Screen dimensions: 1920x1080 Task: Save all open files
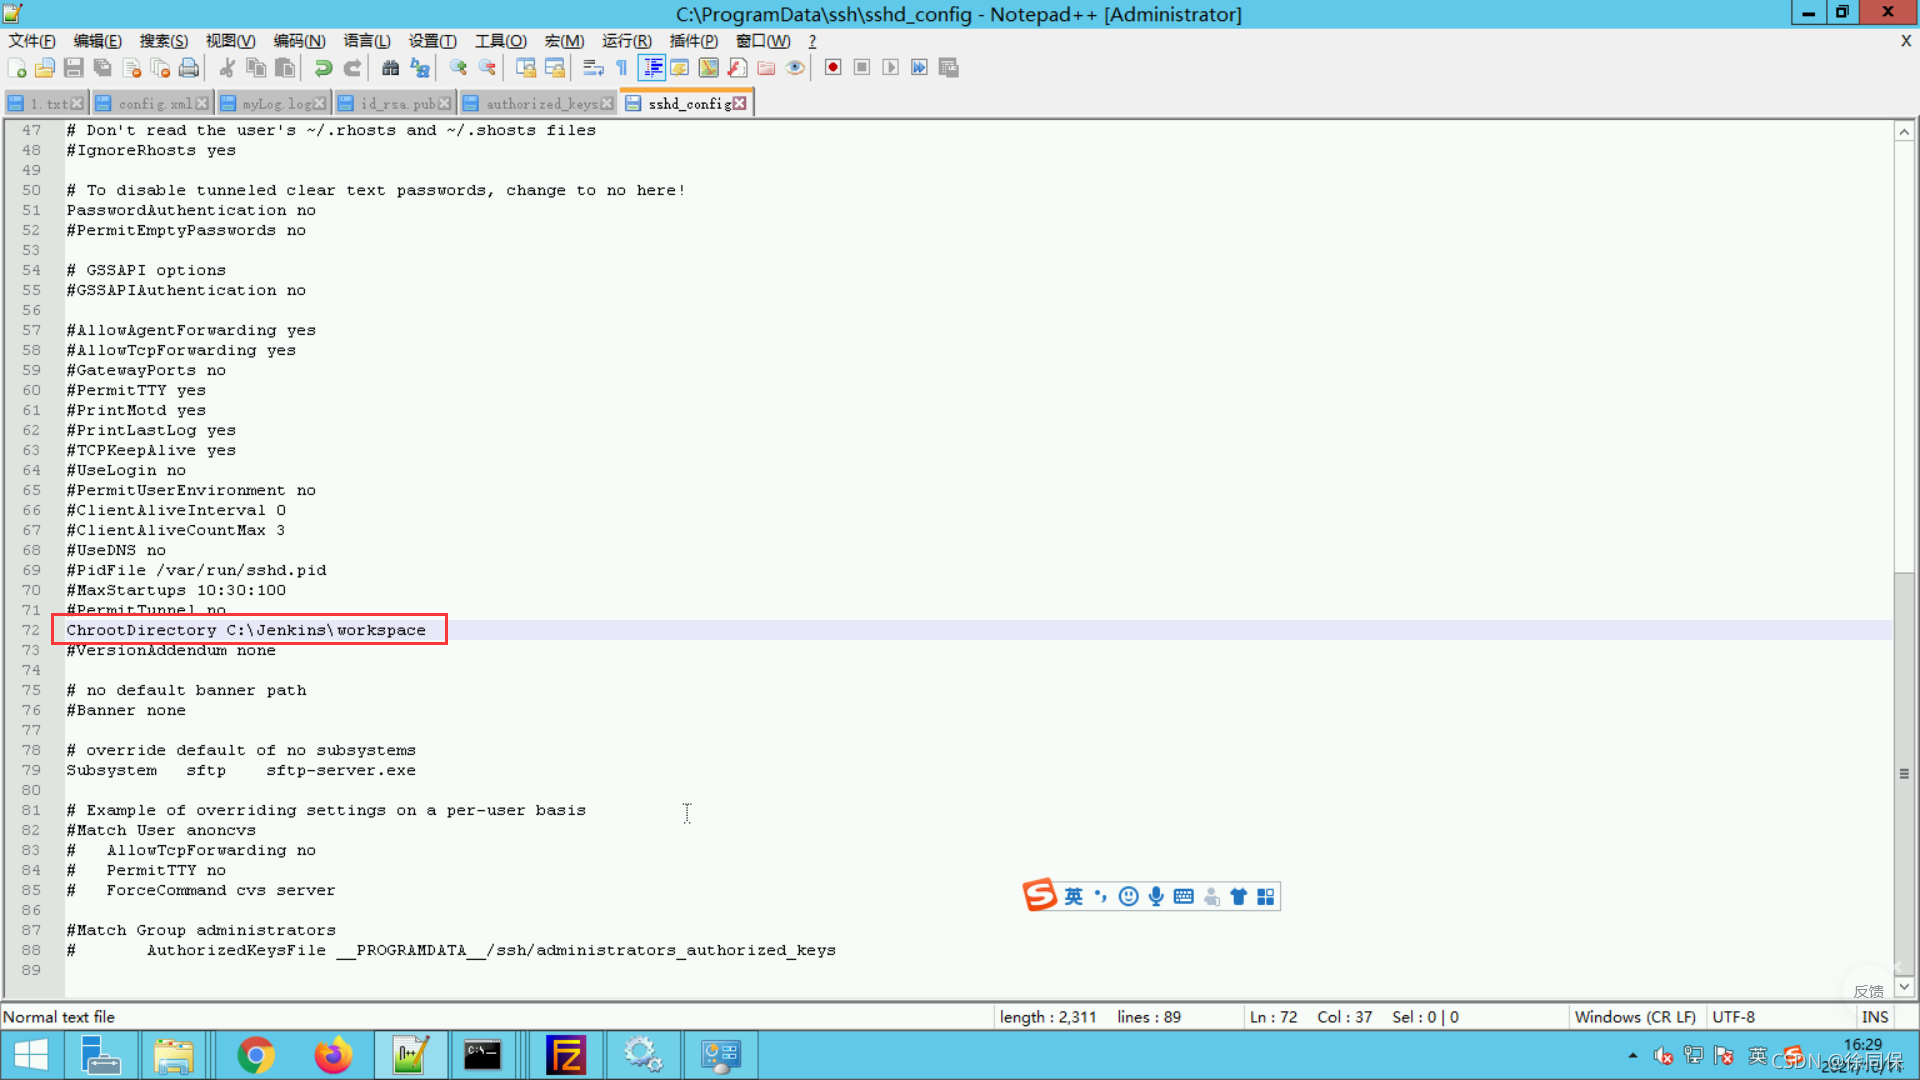pyautogui.click(x=102, y=67)
